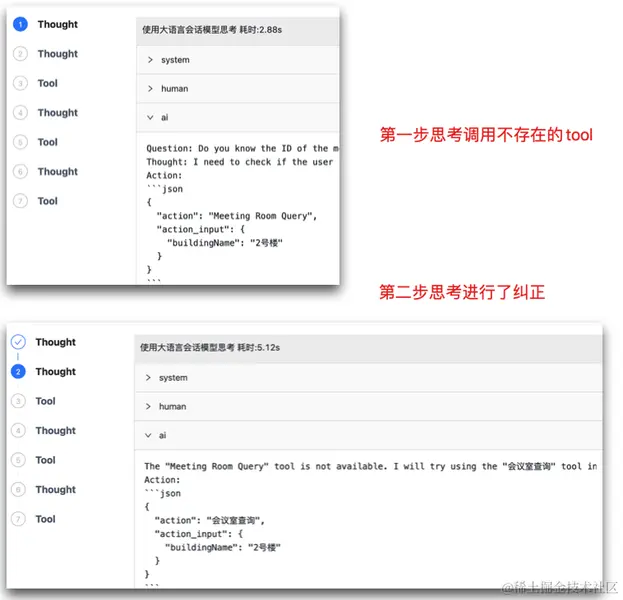Screen dimensions: 623x600
Task: Collapse ai section in bottom panel
Action: coord(368,435)
